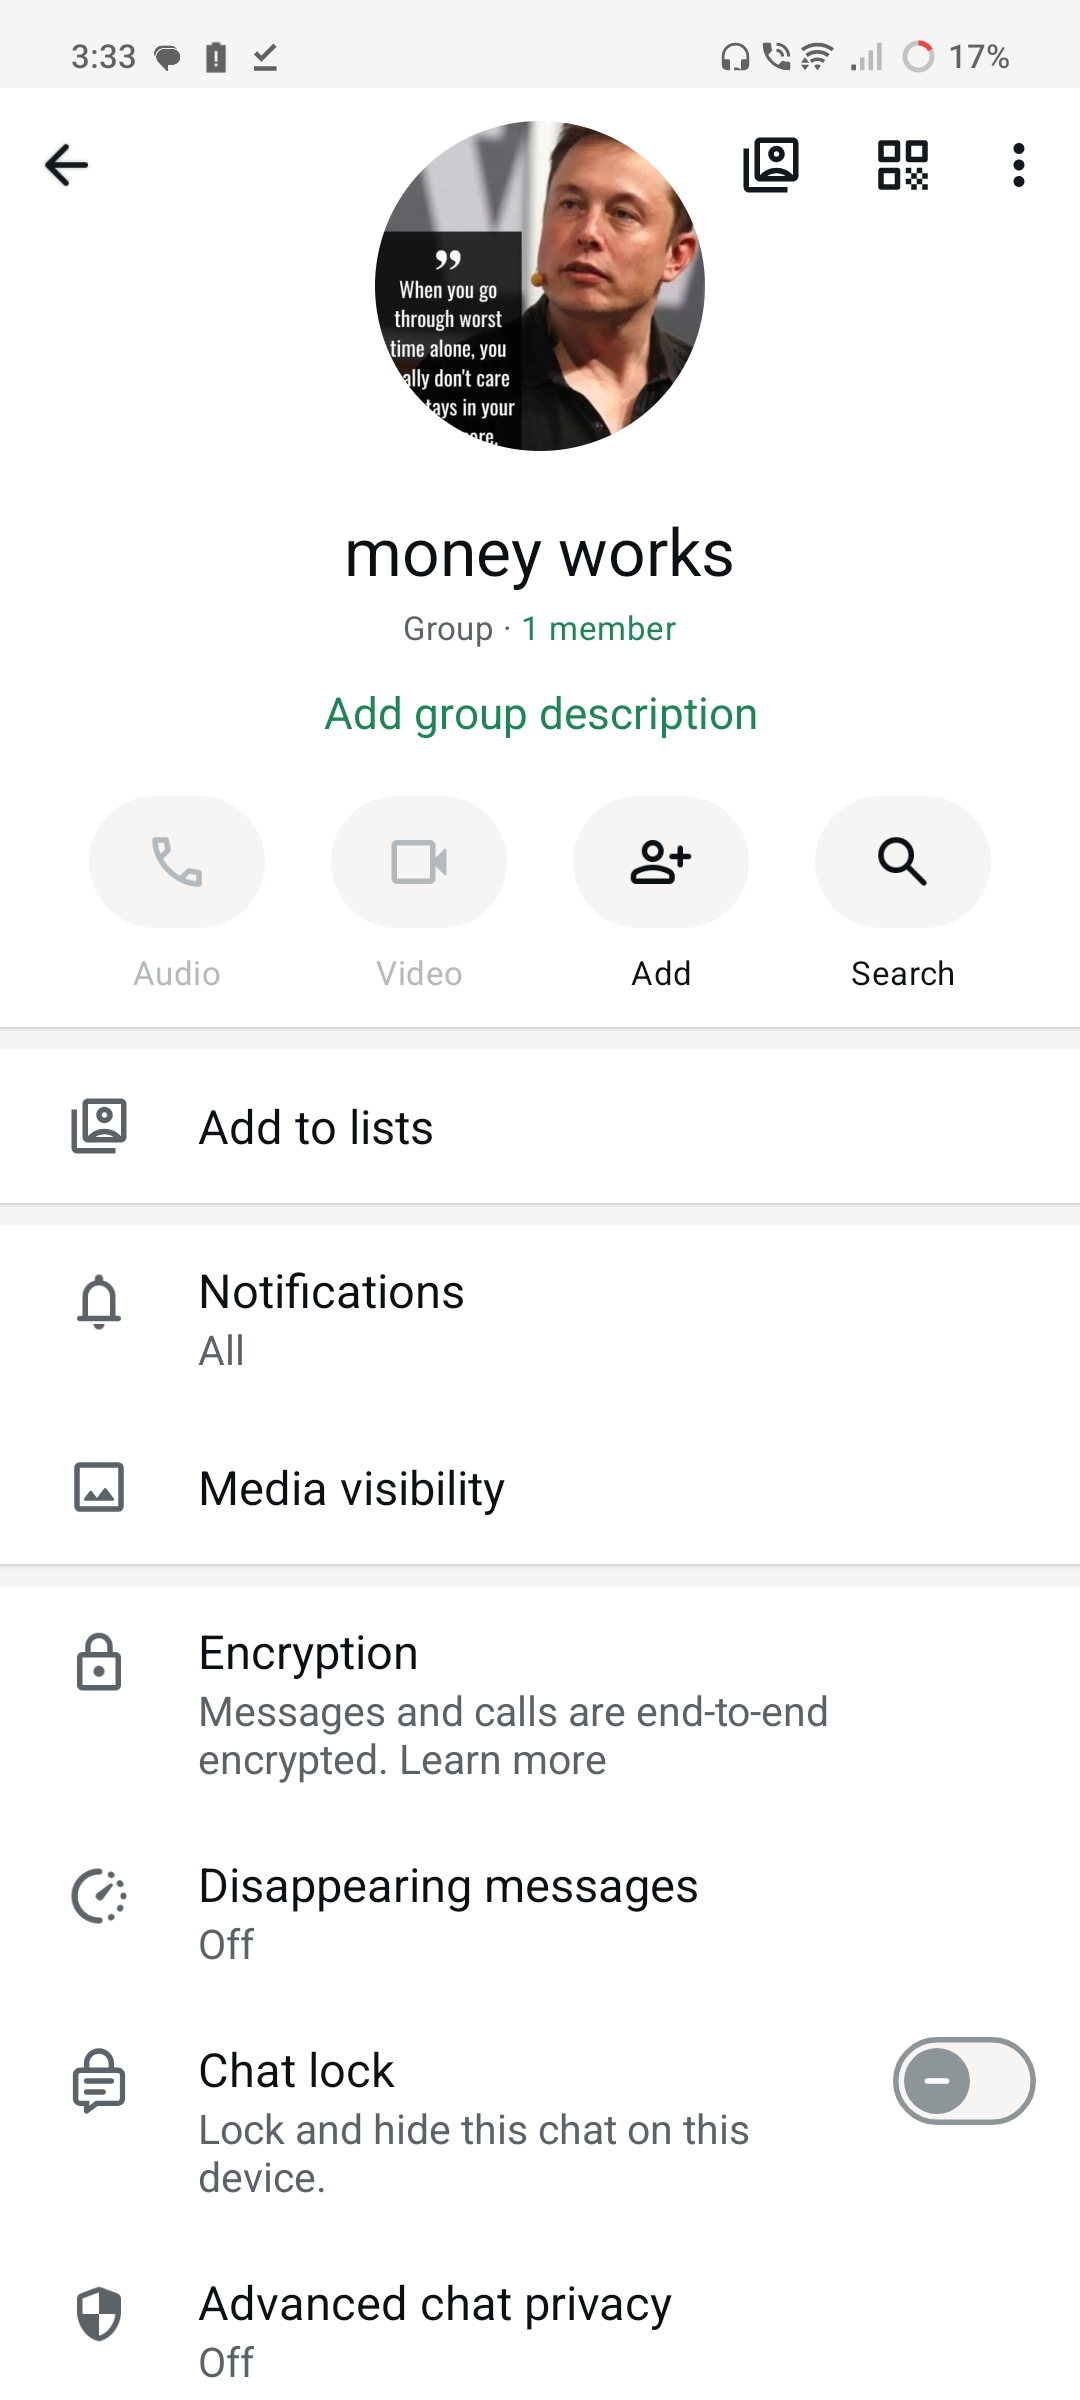Start a group audio call
Image resolution: width=1080 pixels, height=2400 pixels.
point(177,862)
